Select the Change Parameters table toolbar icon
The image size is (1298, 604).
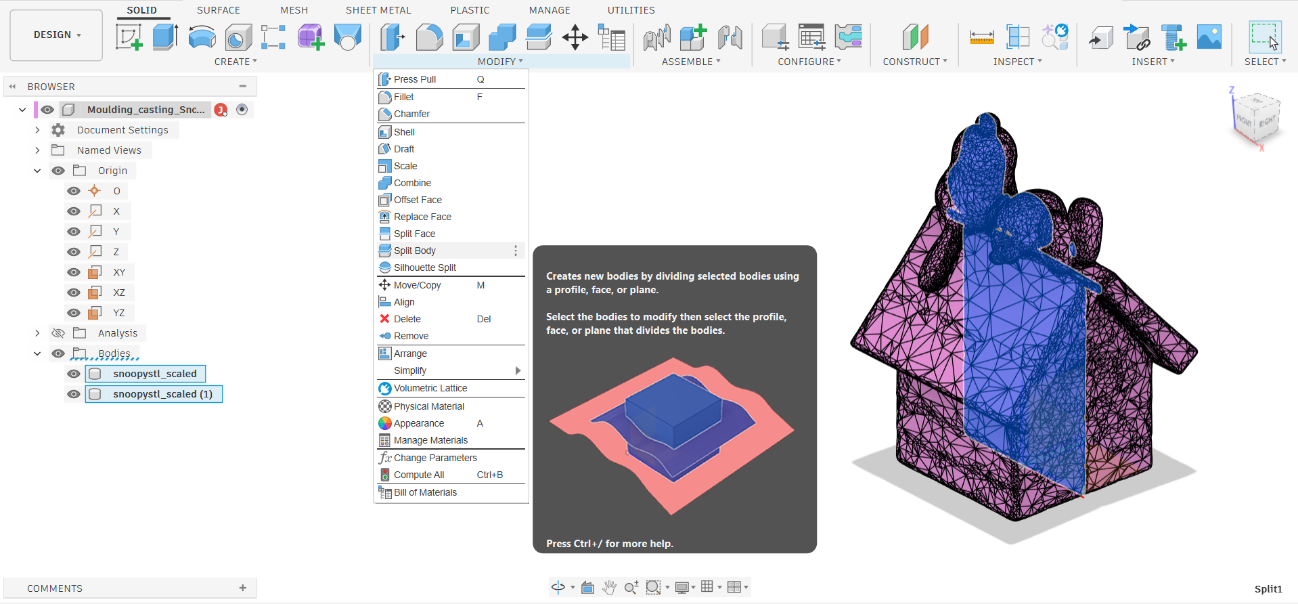pyautogui.click(x=611, y=38)
